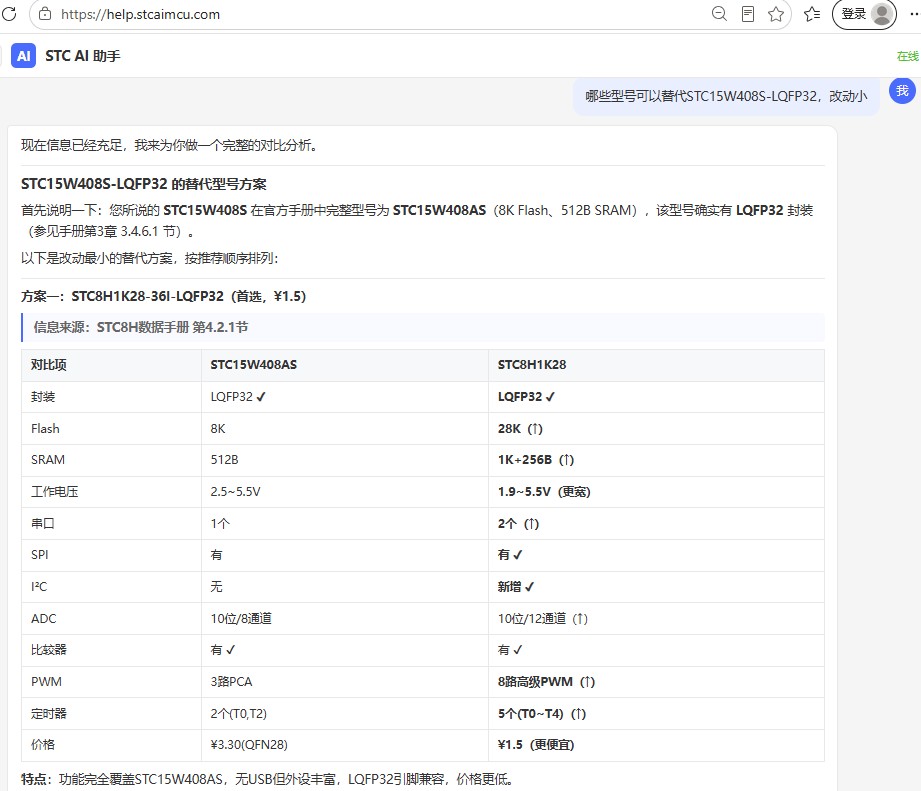Click the SPI row label
This screenshot has height=791, width=921.
[40, 555]
